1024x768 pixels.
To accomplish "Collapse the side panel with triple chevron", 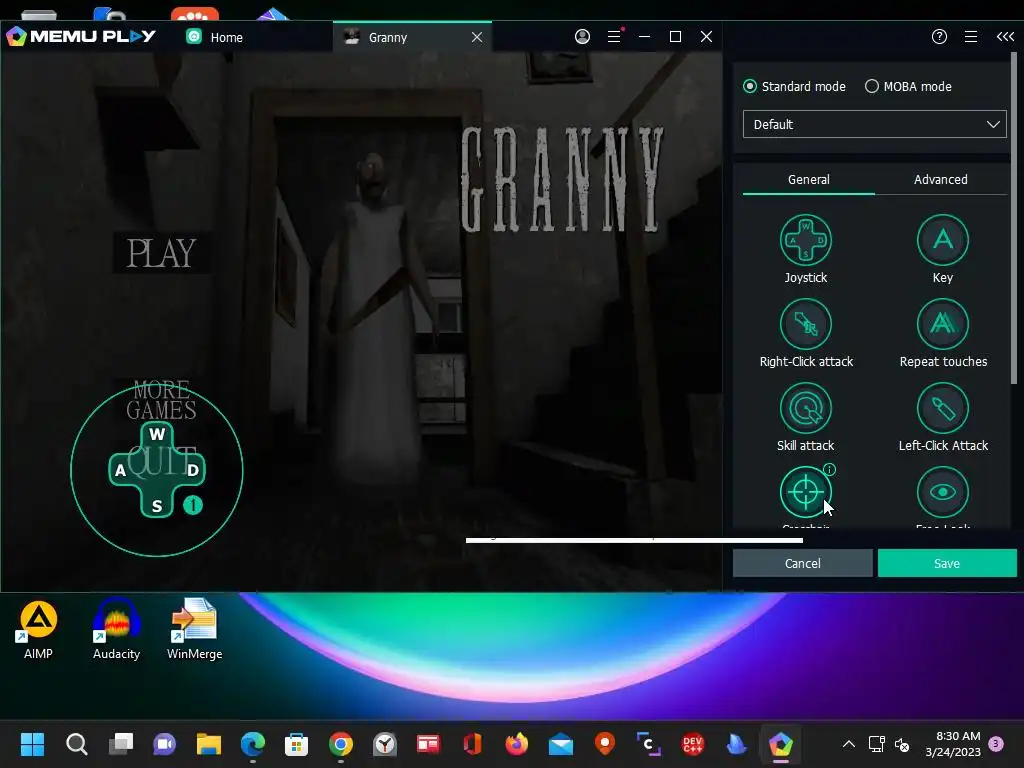I will point(1005,37).
